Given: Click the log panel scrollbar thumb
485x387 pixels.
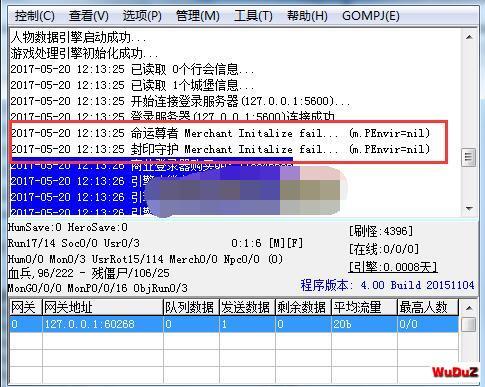Looking at the screenshot, I should (469, 157).
